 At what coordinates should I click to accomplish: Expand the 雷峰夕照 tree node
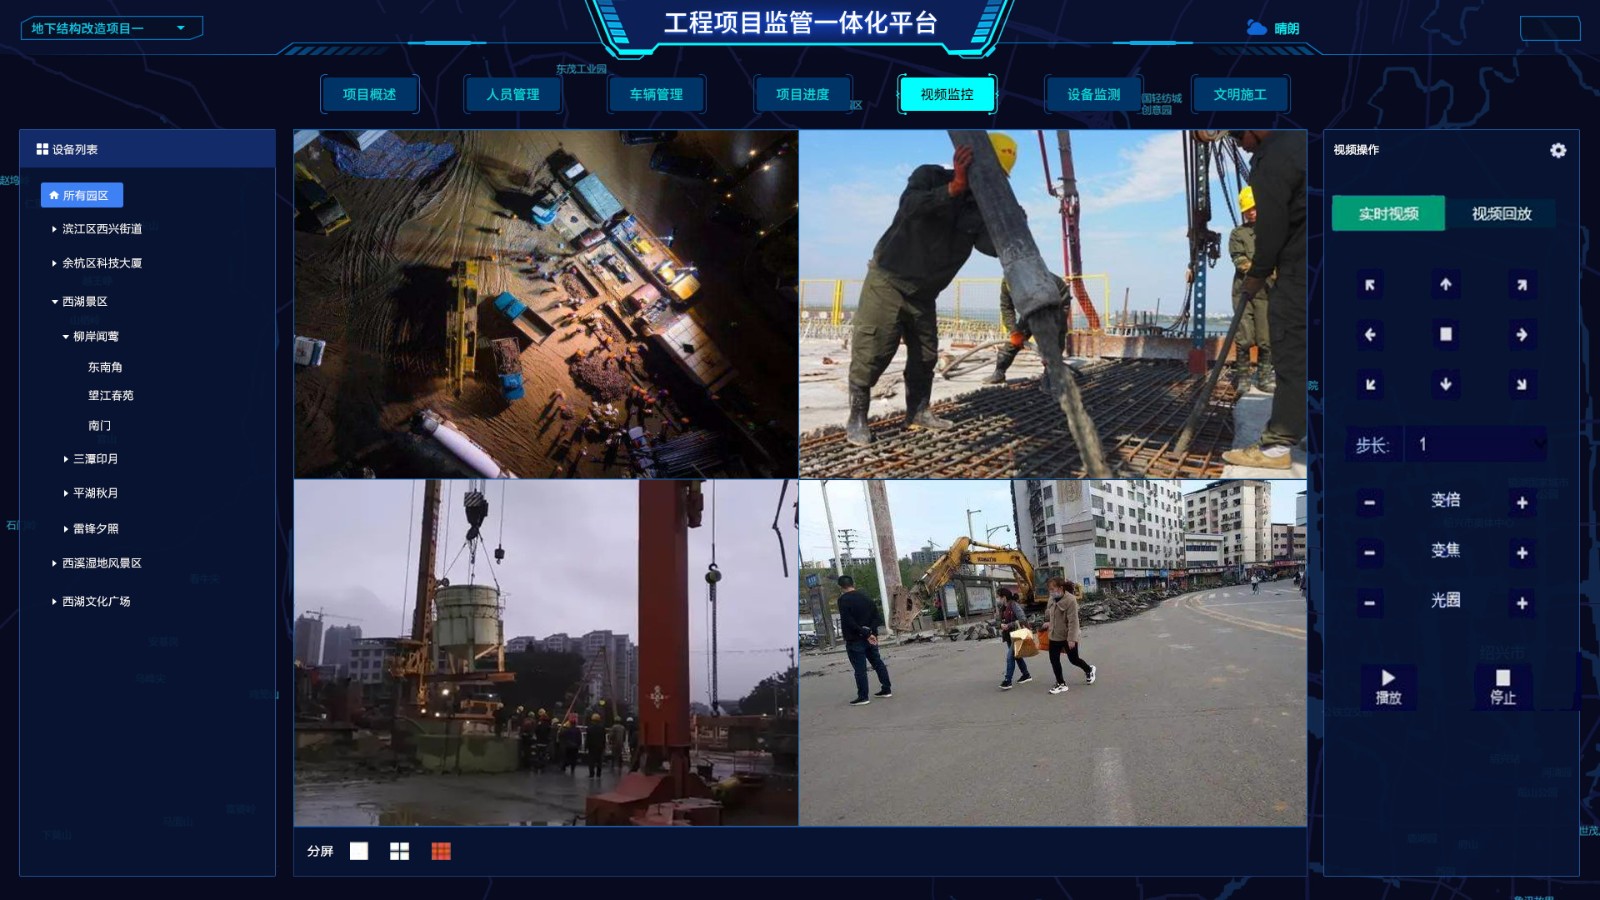66,528
